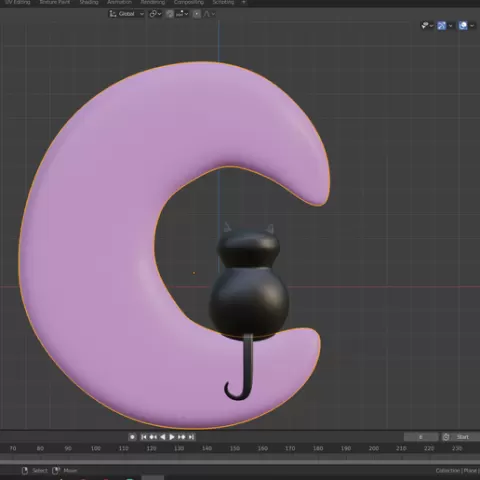The height and width of the screenshot is (480, 480).
Task: Open the Shading workspace tab
Action: point(89,2)
